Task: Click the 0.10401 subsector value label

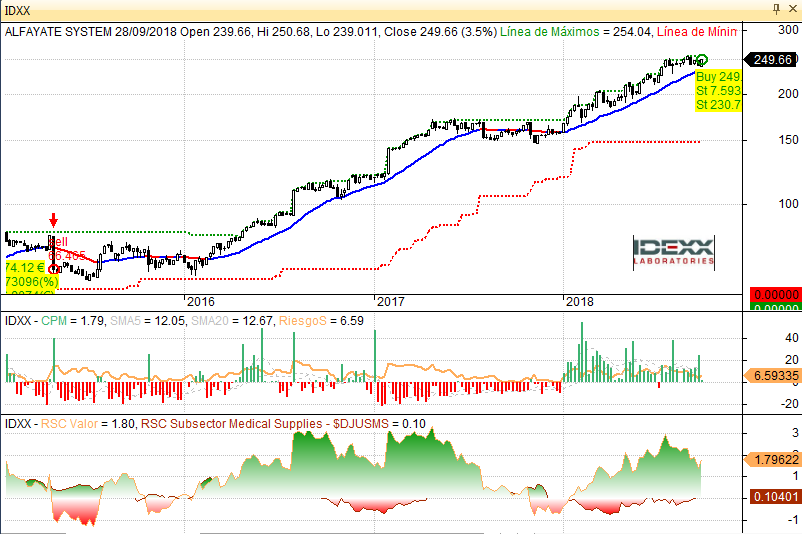Action: pos(775,496)
